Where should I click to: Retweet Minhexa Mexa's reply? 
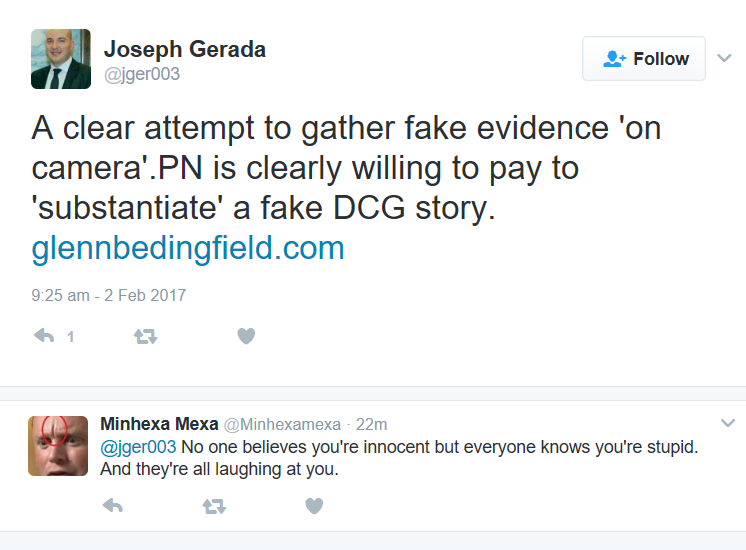213,506
